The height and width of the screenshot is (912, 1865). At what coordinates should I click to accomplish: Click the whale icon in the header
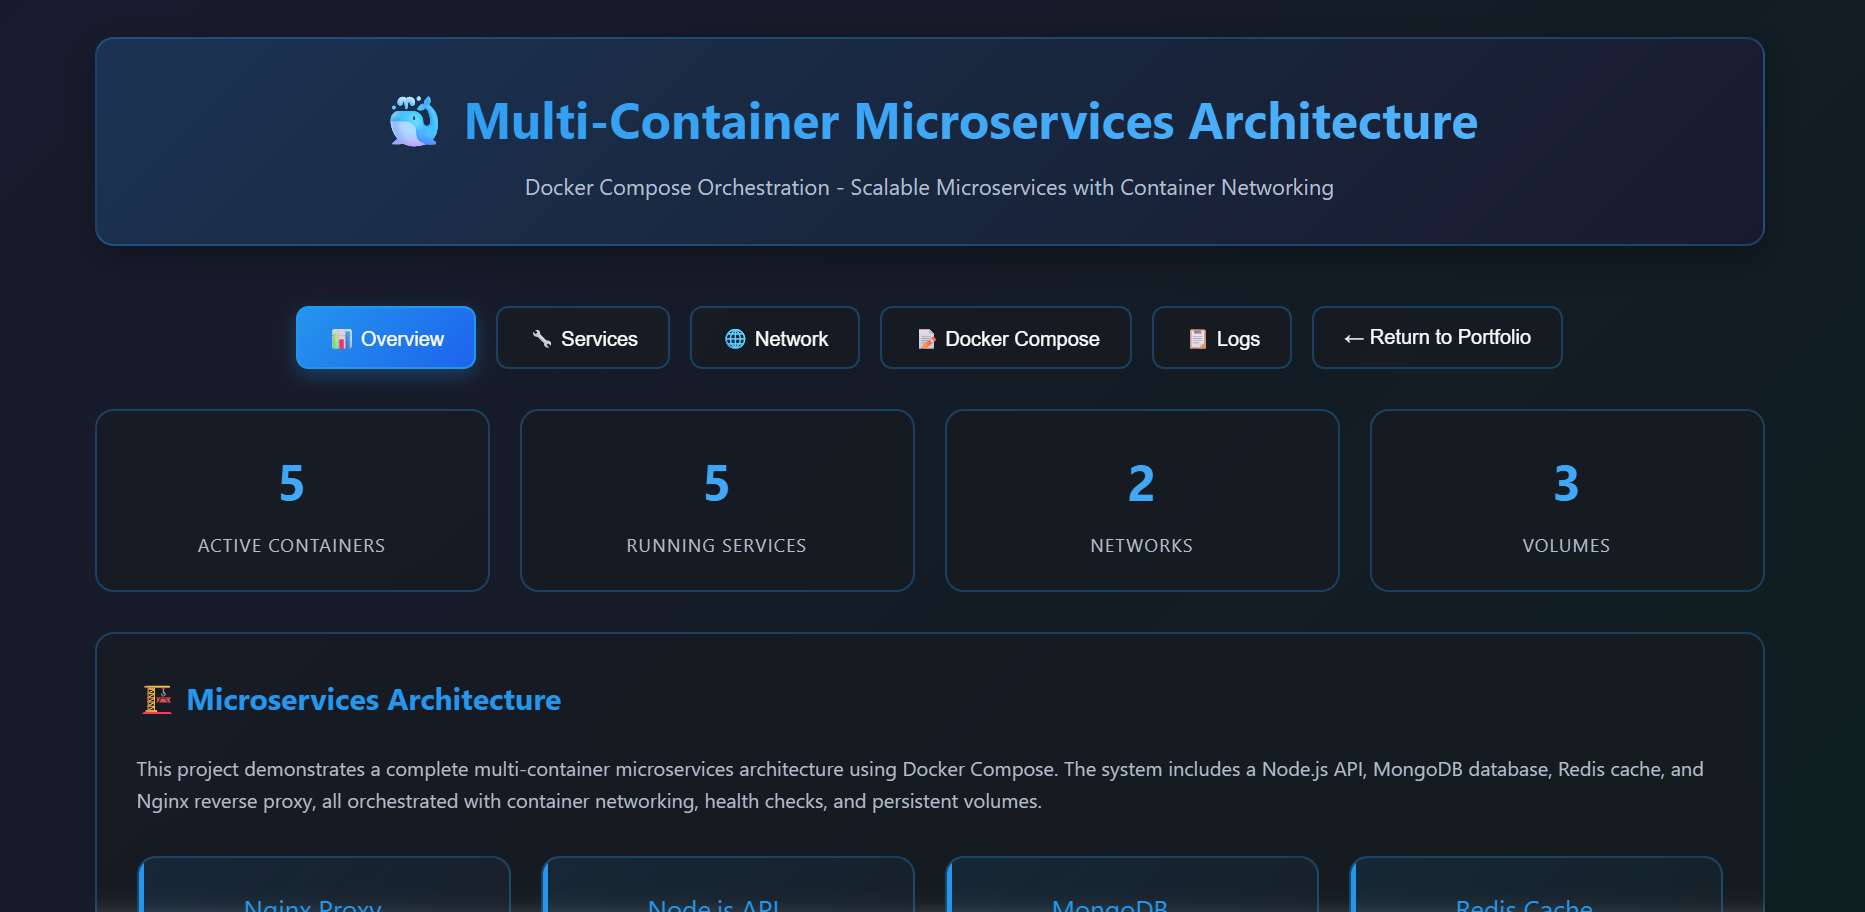click(x=414, y=121)
